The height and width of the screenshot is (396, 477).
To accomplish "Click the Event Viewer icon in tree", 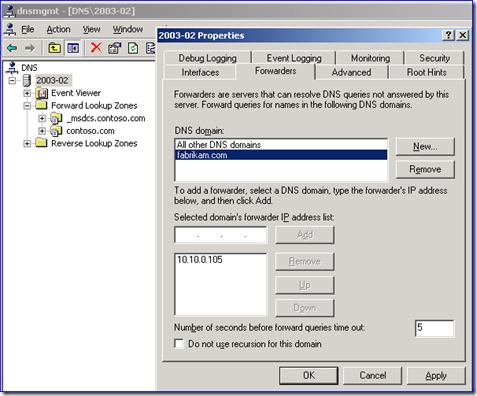I will point(42,93).
